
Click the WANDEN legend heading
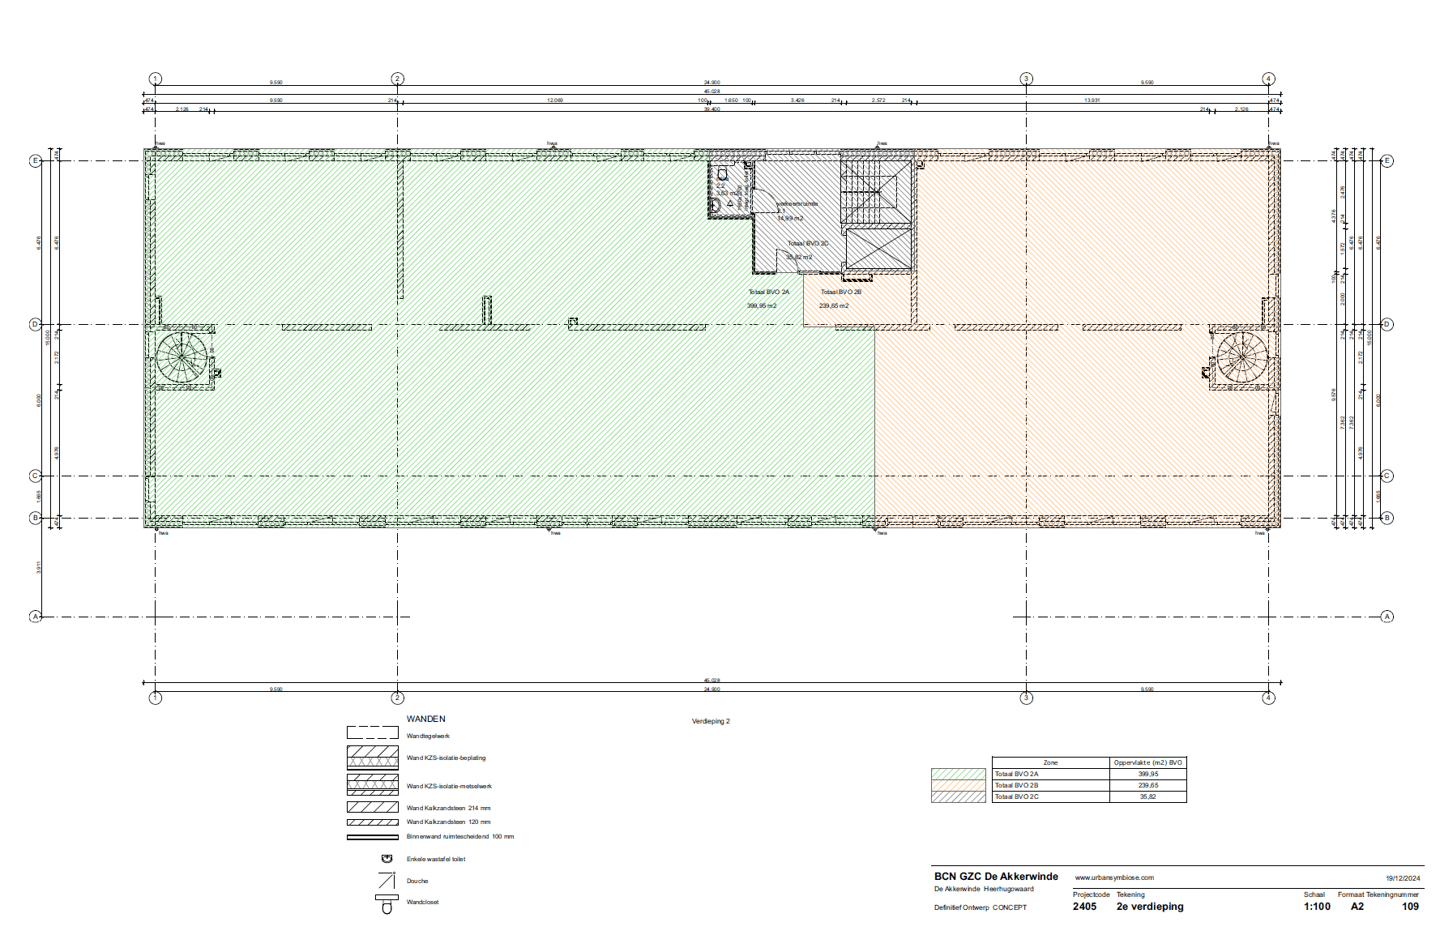[426, 719]
